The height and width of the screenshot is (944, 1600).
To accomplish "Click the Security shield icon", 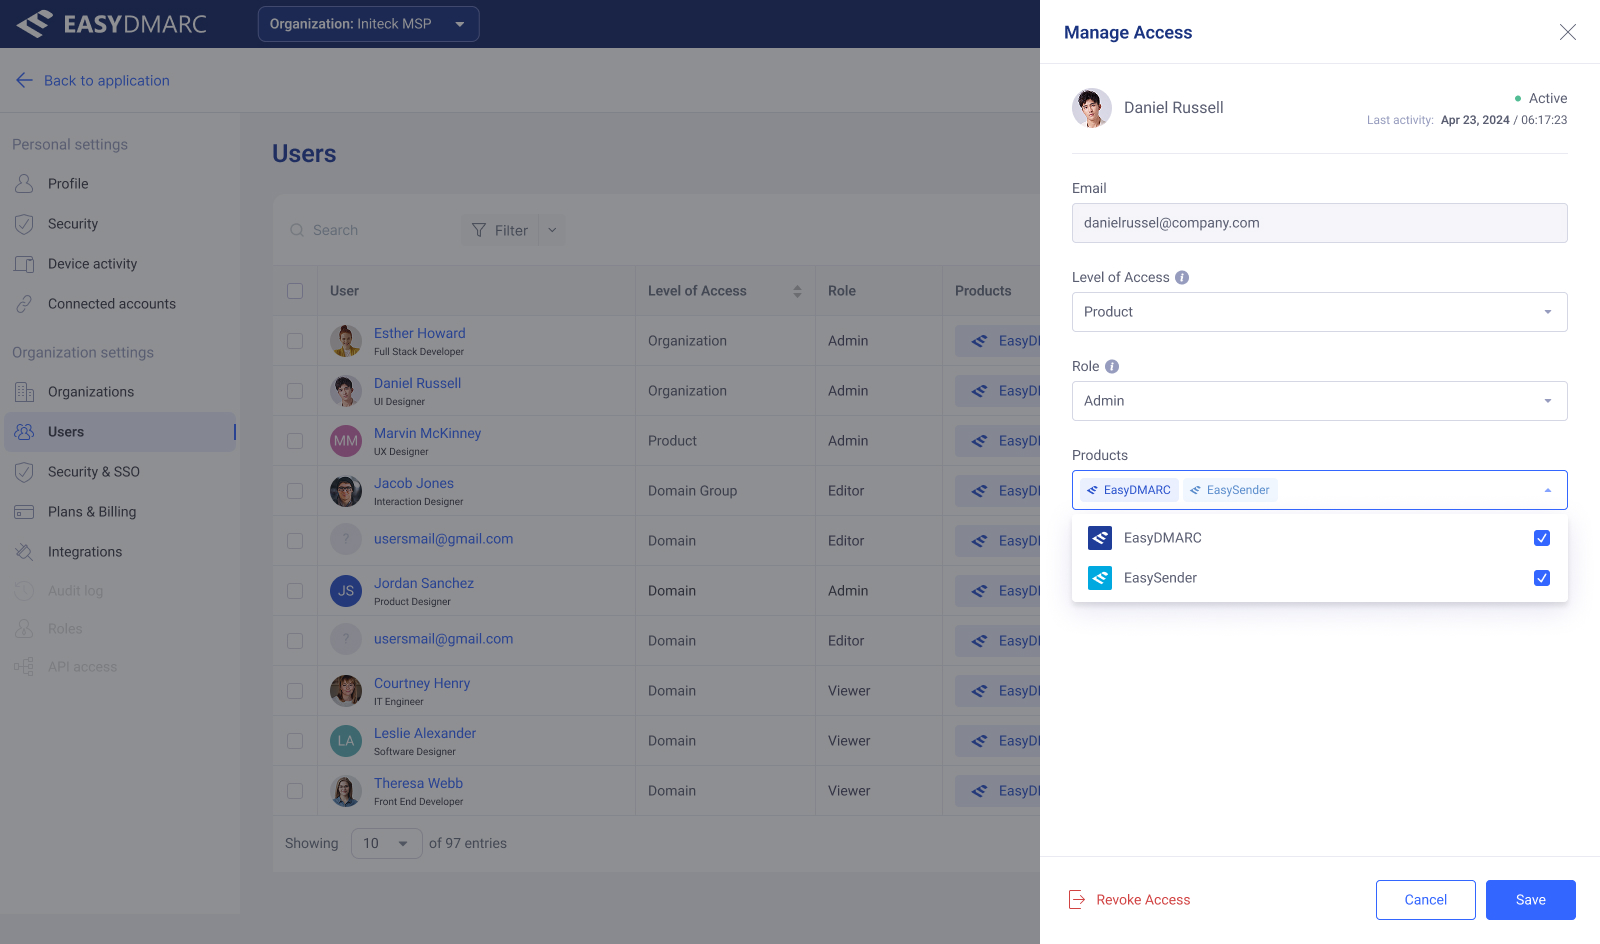I will (24, 224).
